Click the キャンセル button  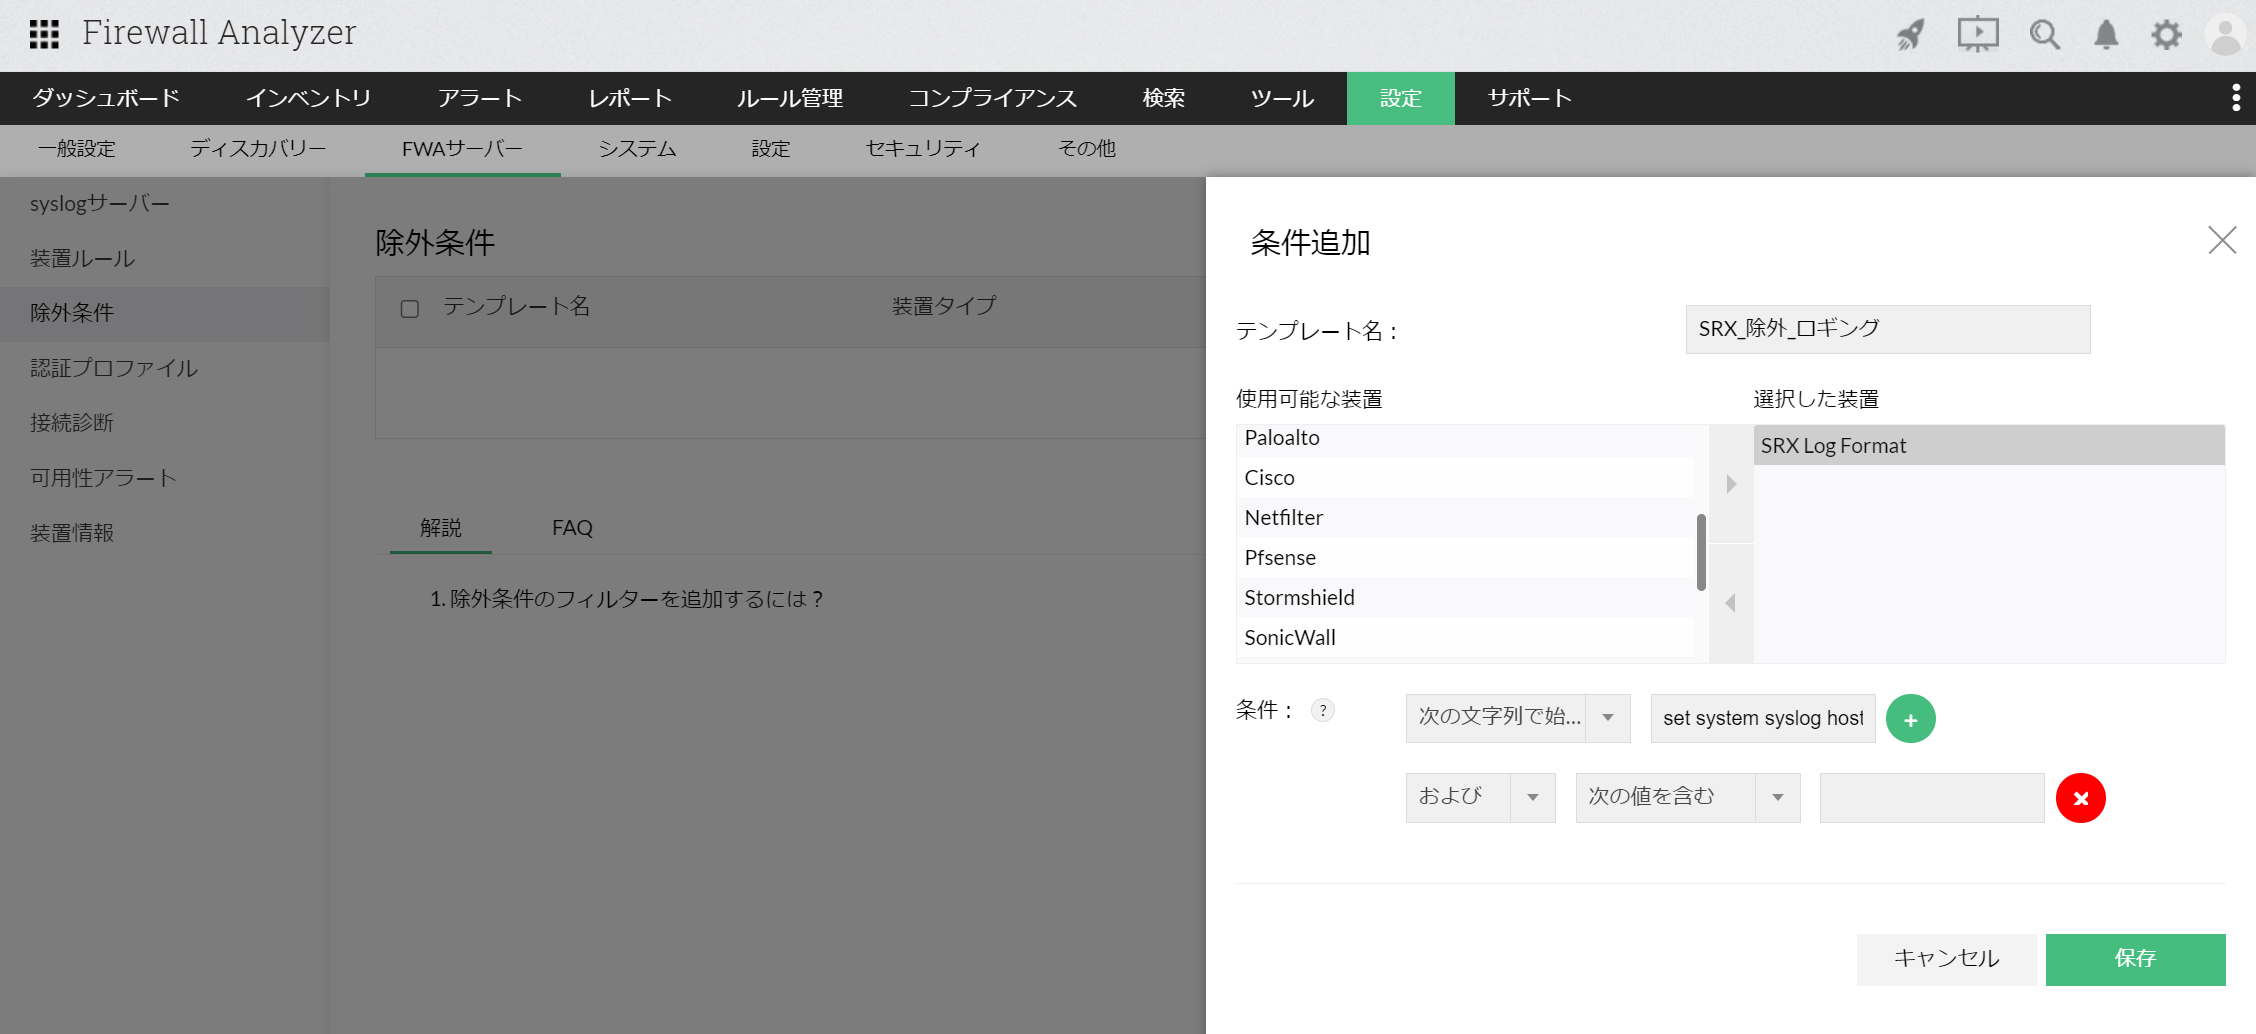(x=1946, y=959)
